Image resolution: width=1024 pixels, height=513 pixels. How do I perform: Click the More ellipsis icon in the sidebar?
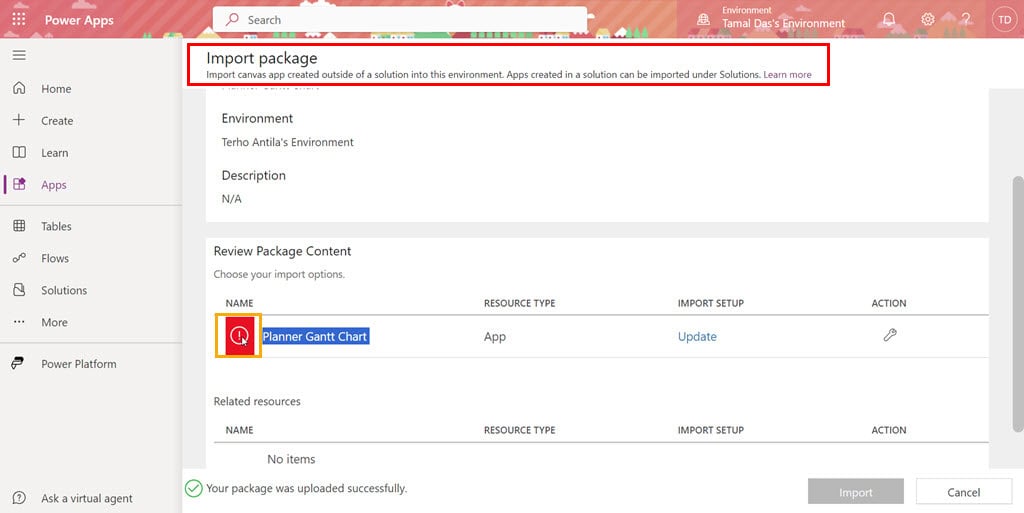(x=20, y=322)
